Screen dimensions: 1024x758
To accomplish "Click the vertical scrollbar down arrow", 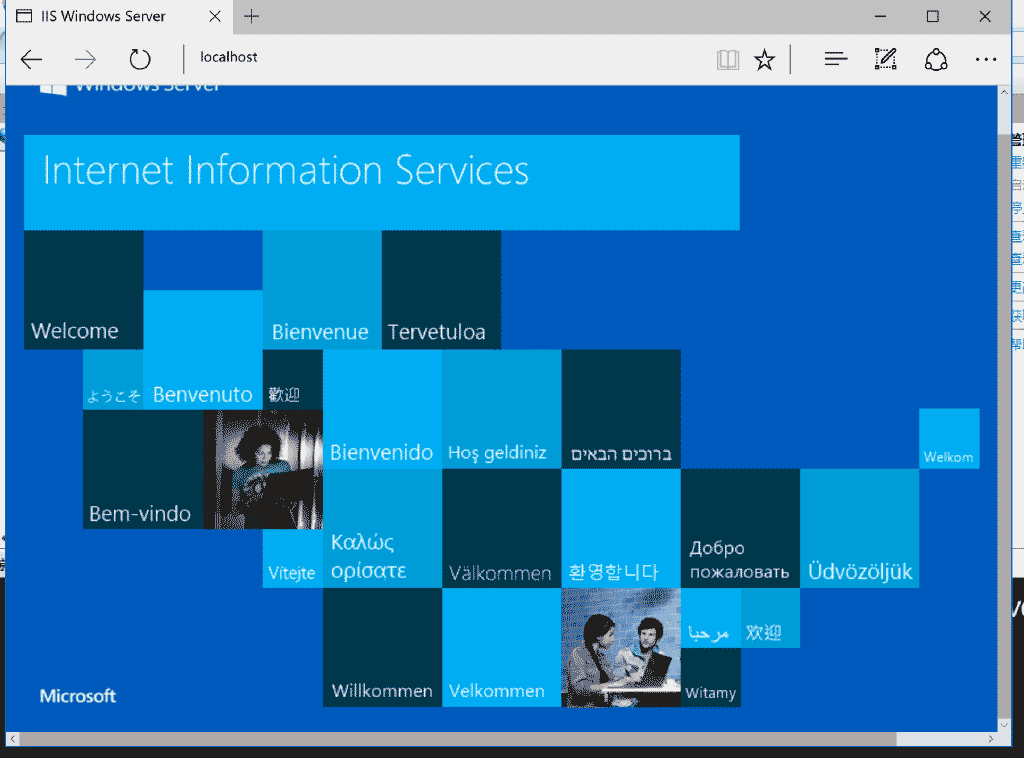I will (1004, 725).
